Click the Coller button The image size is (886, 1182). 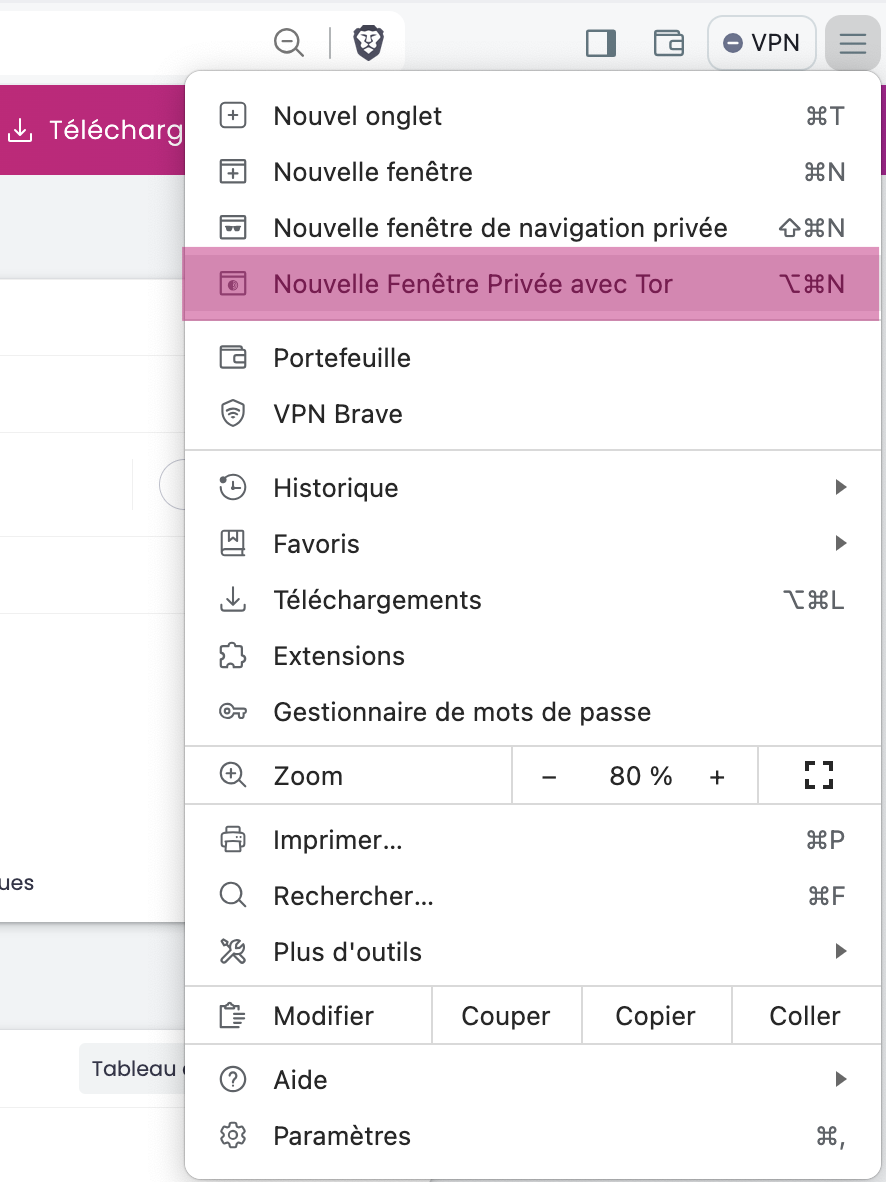805,1015
